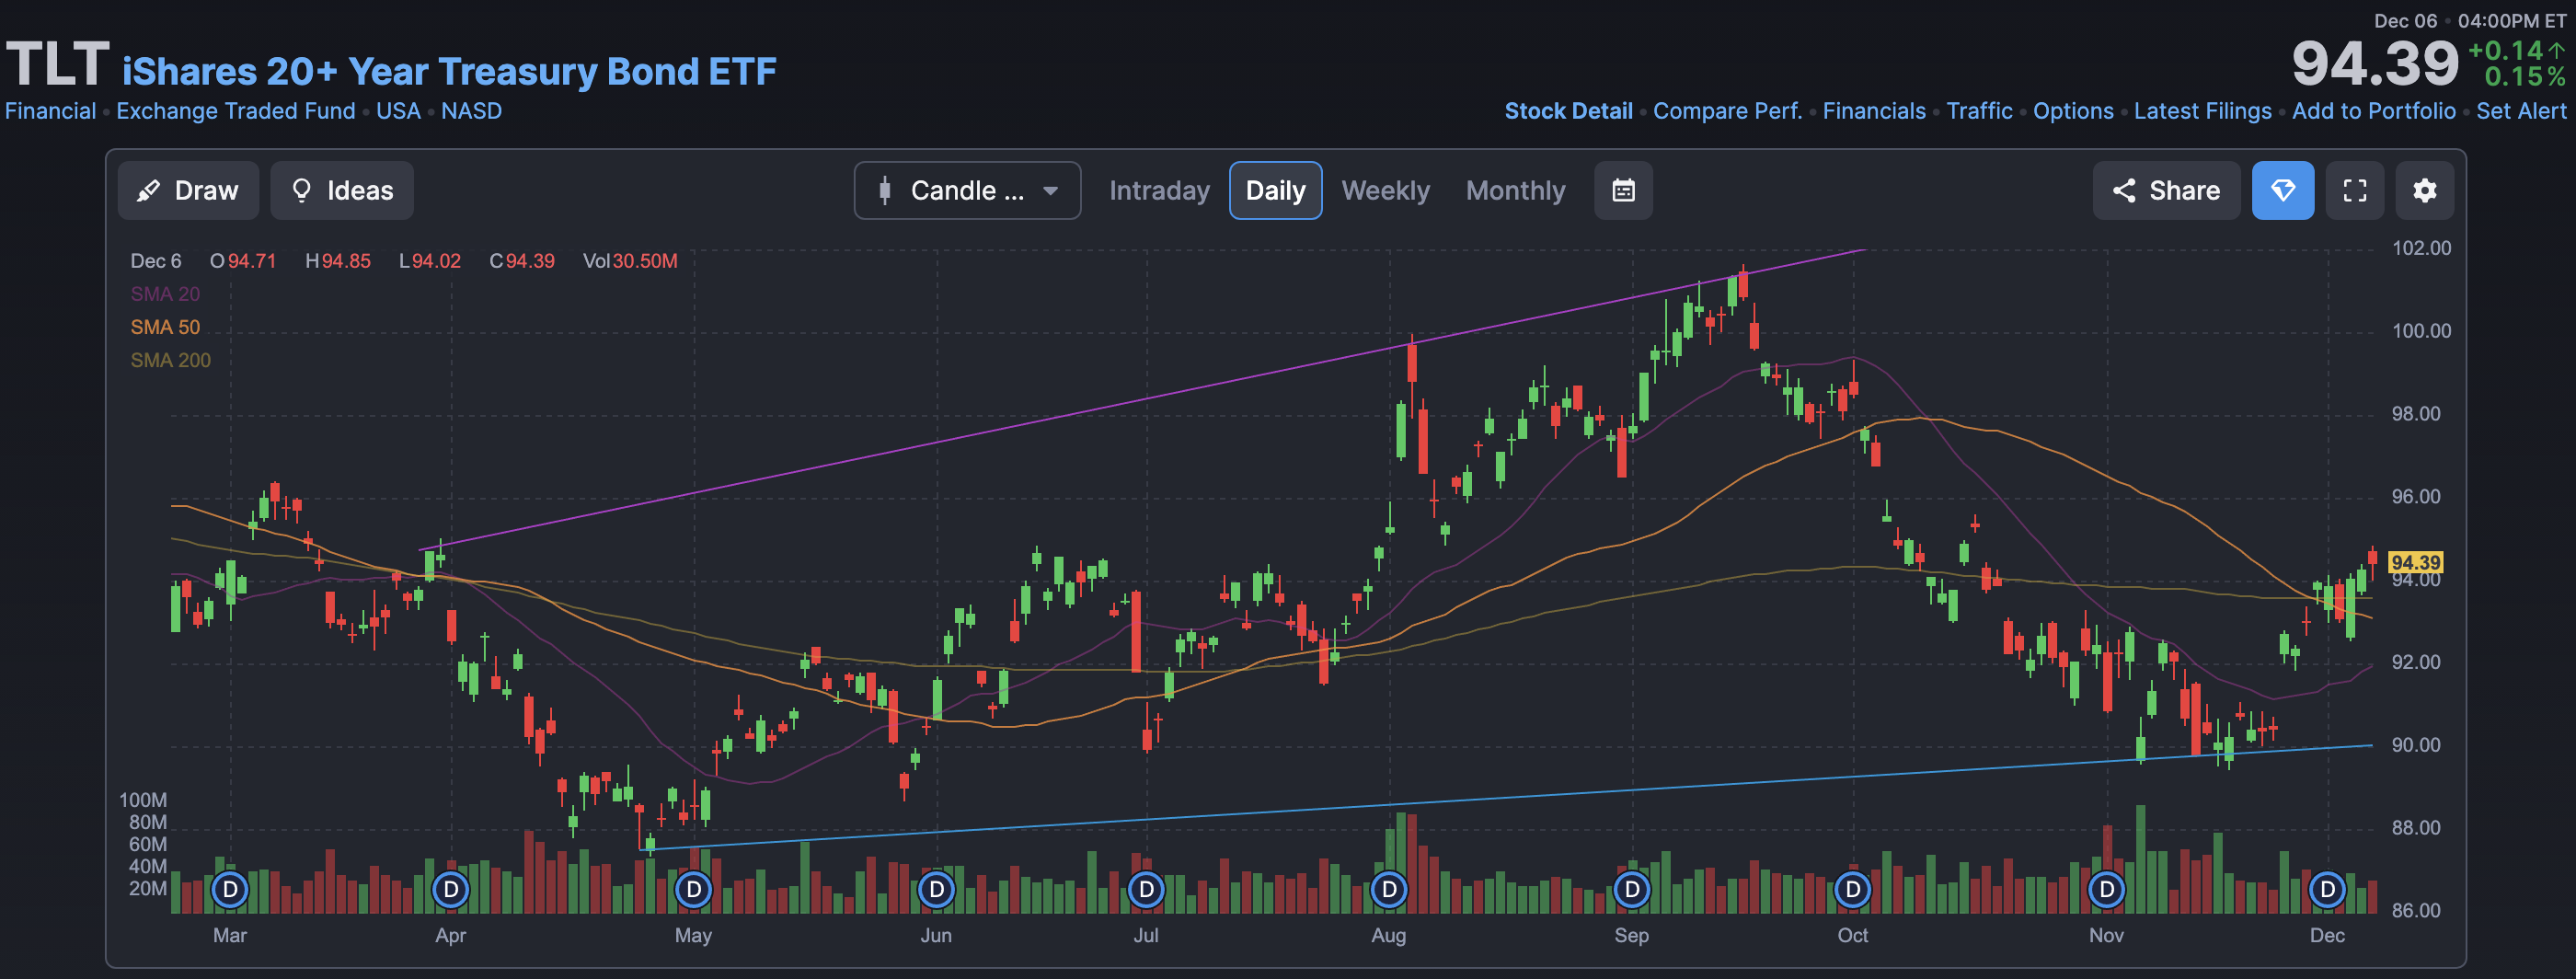Open the Stock Detail link
The height and width of the screenshot is (979, 2576).
1568,111
